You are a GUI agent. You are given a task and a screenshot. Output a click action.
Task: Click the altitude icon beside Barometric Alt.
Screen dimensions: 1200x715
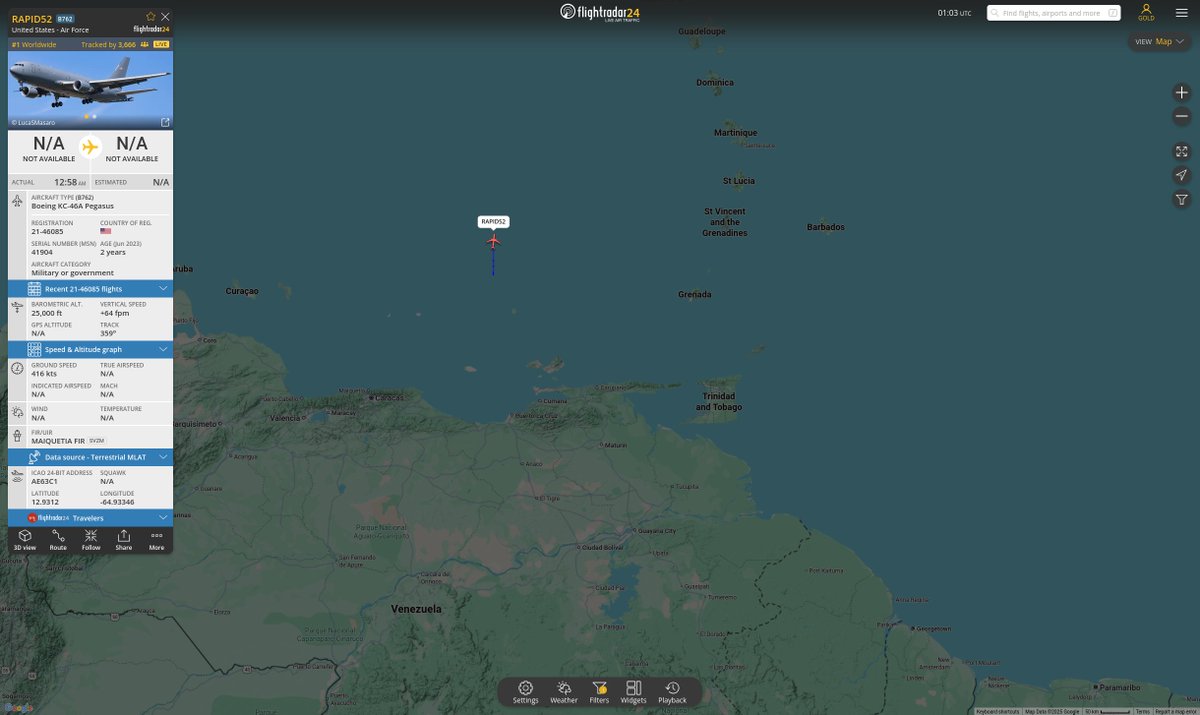[17, 308]
